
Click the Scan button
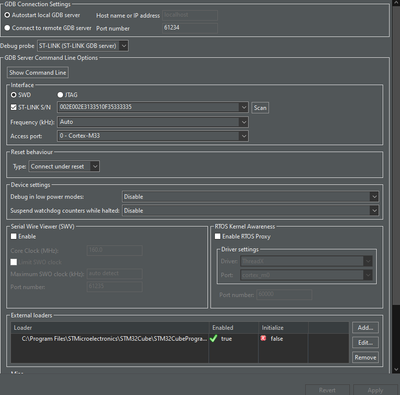(260, 108)
